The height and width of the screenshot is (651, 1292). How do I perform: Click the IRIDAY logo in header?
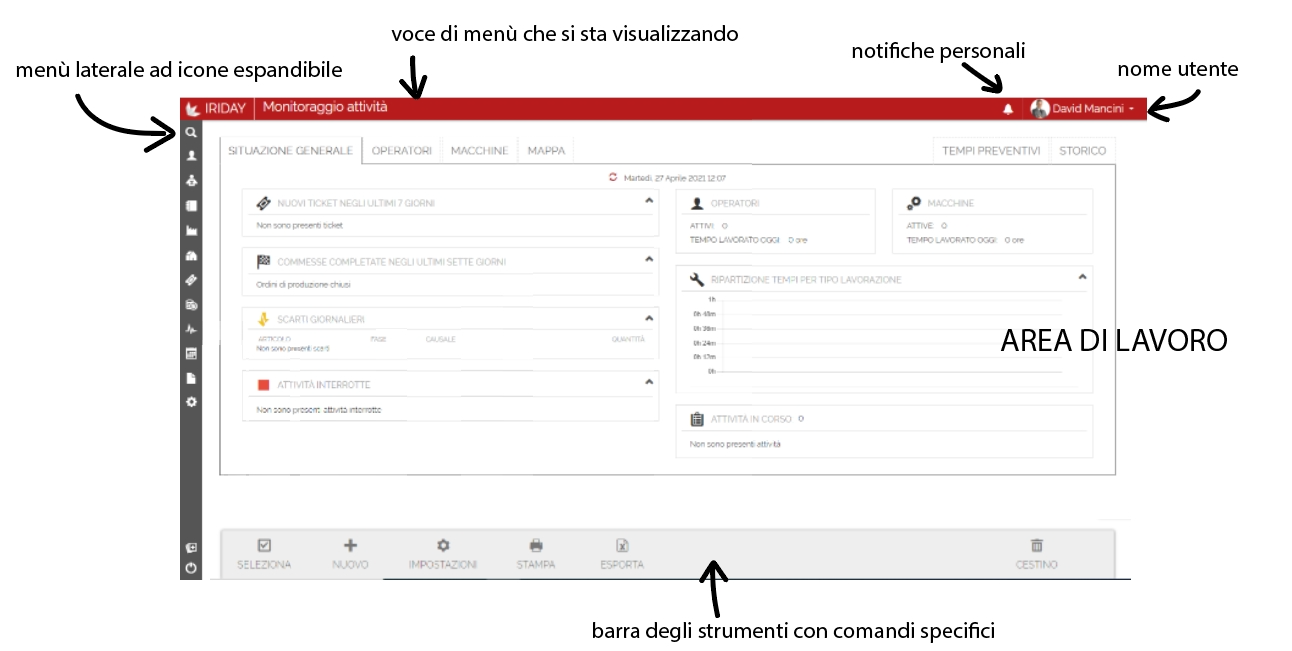pyautogui.click(x=217, y=109)
